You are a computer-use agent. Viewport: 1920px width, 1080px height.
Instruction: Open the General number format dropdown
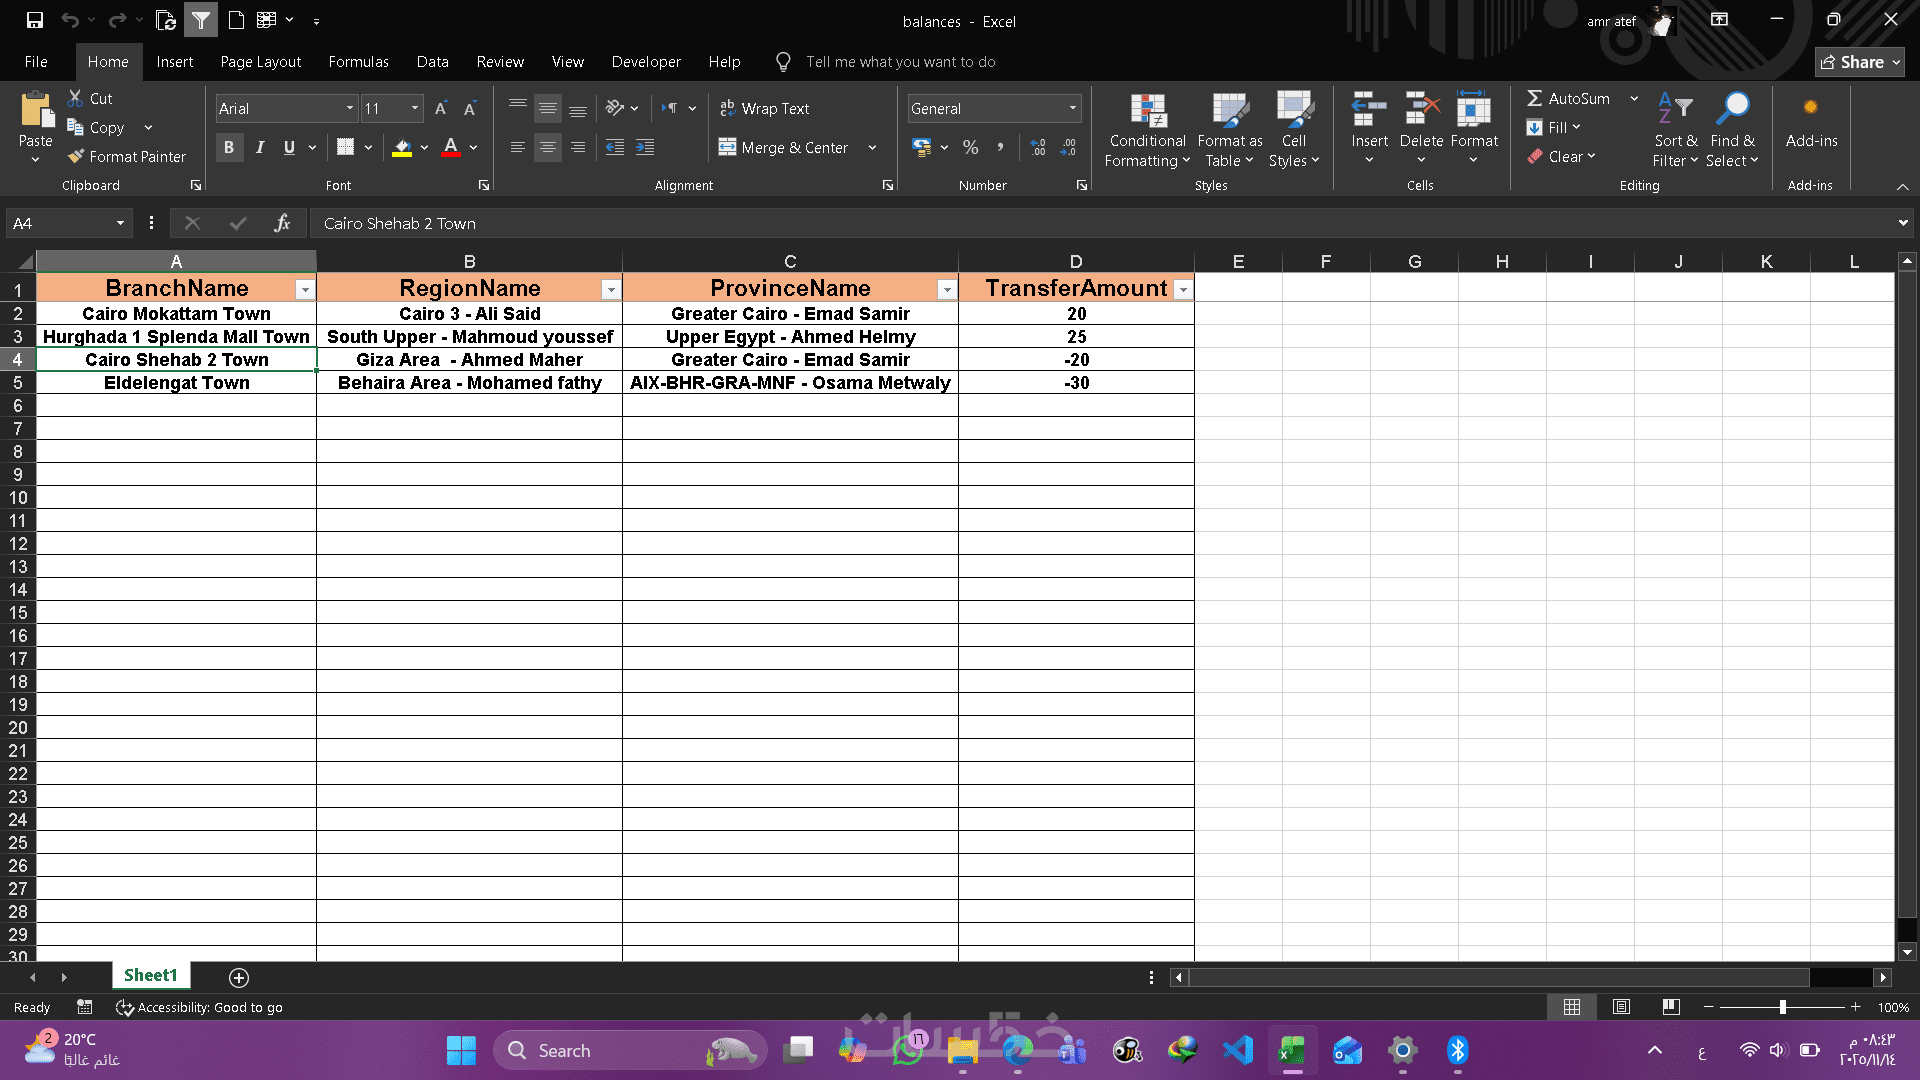click(x=1073, y=108)
